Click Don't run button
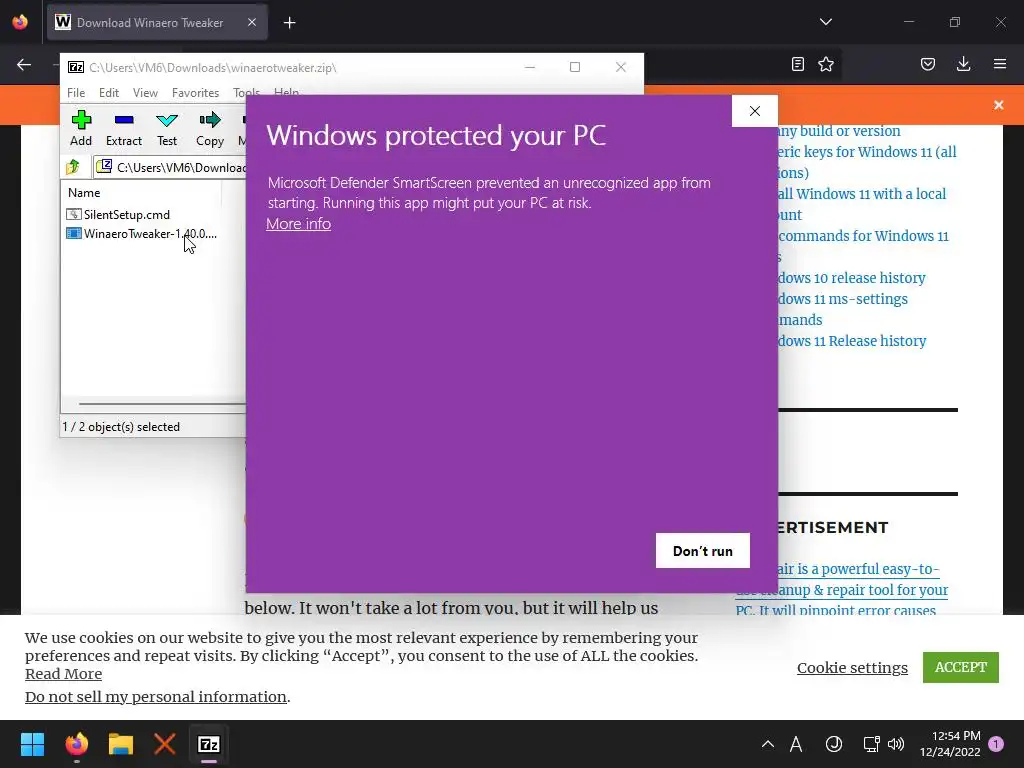 703,551
